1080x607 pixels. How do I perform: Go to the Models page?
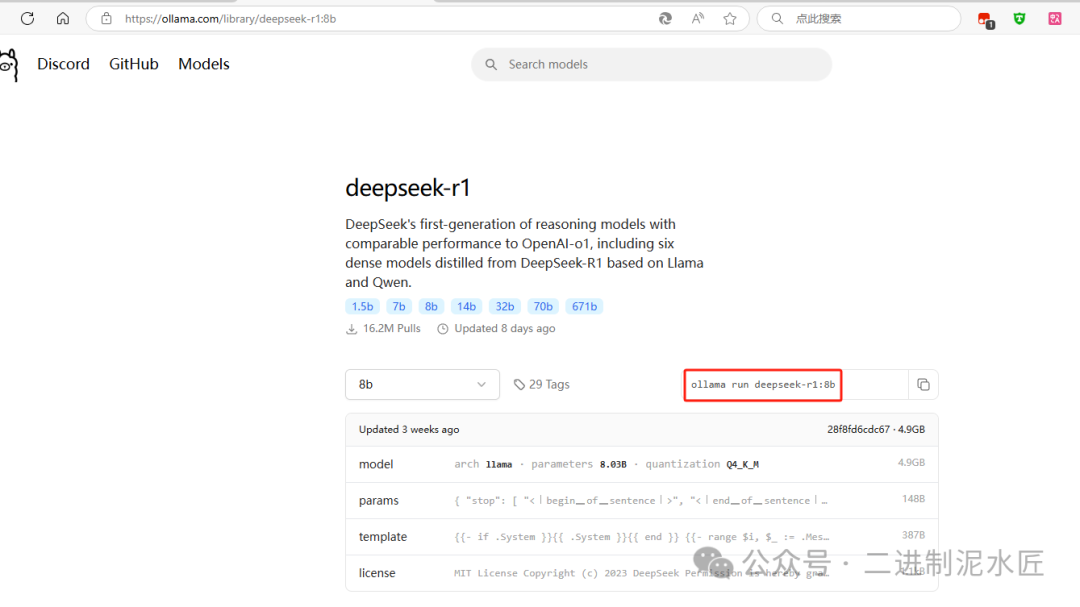[x=204, y=64]
